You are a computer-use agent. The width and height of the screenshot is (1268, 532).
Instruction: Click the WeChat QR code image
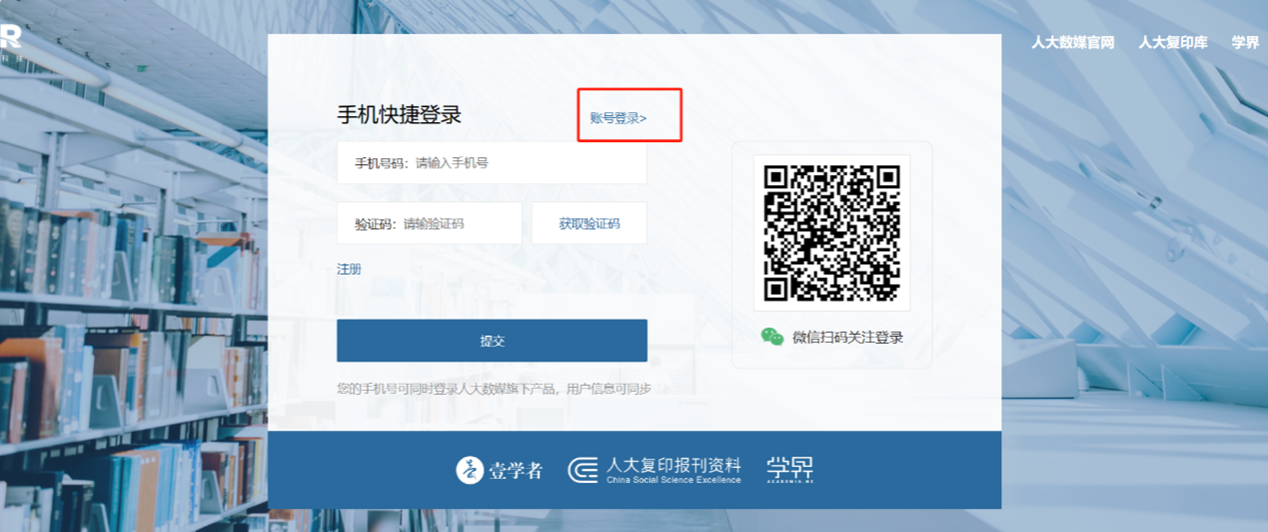tap(831, 233)
